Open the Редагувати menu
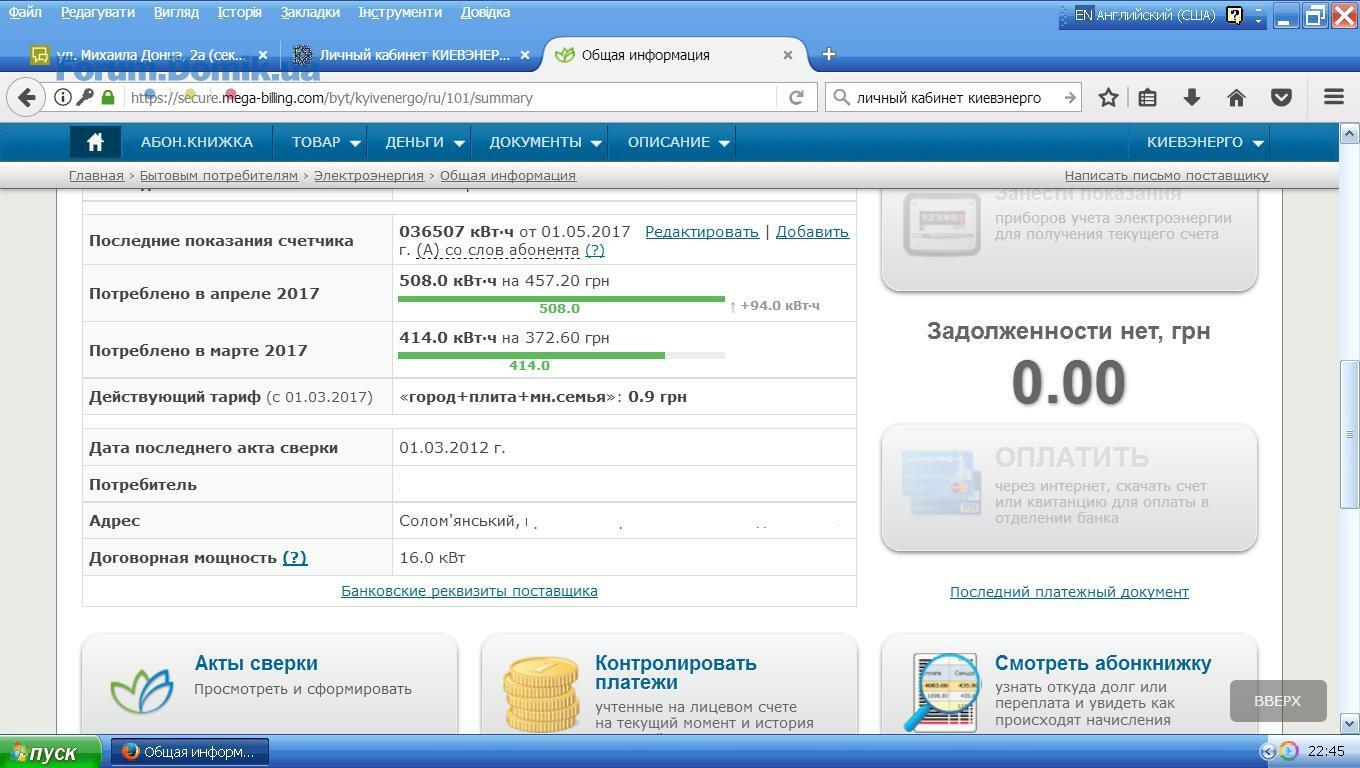This screenshot has width=1360, height=768. pos(97,12)
